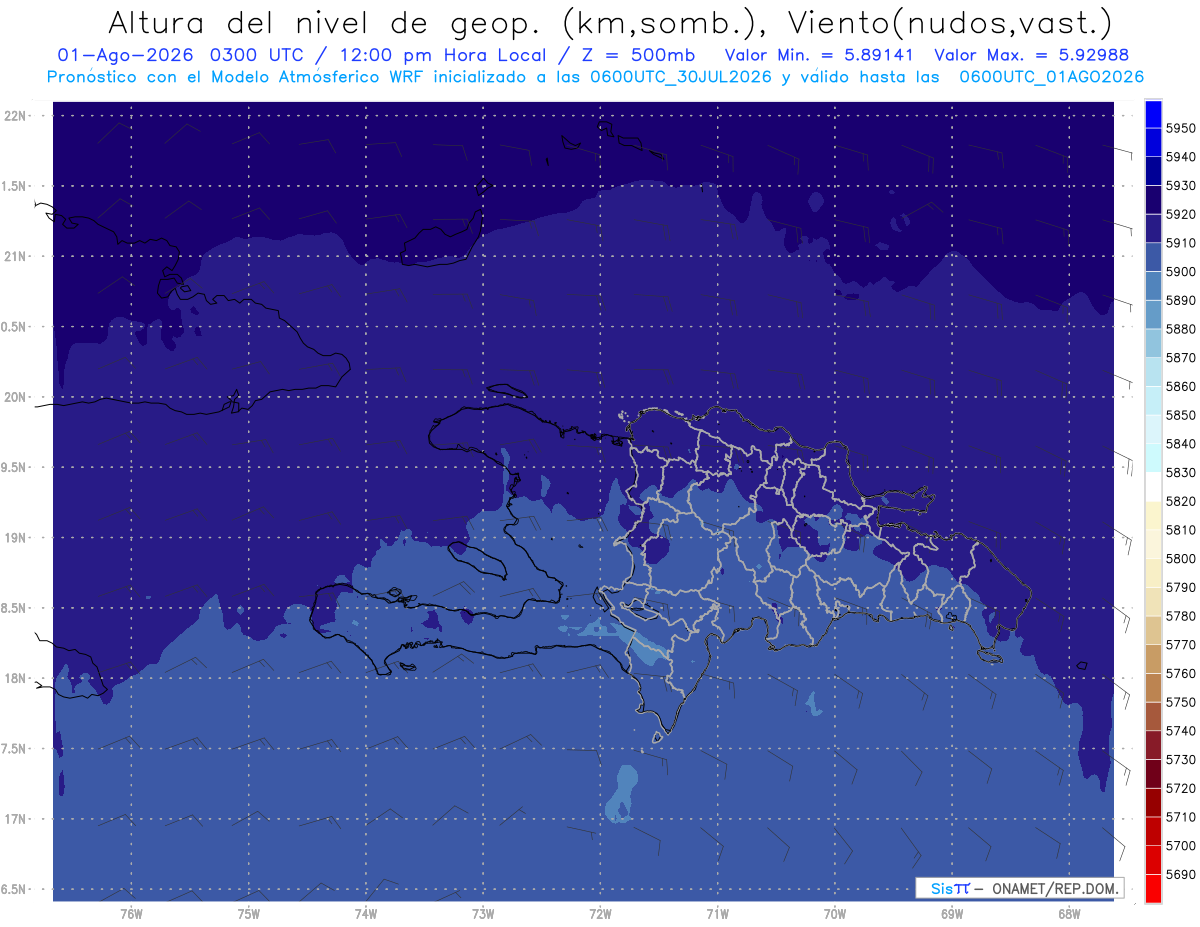1200x927 pixels.
Task: Click the 5940 colorbar label
Action: pyautogui.click(x=1181, y=157)
